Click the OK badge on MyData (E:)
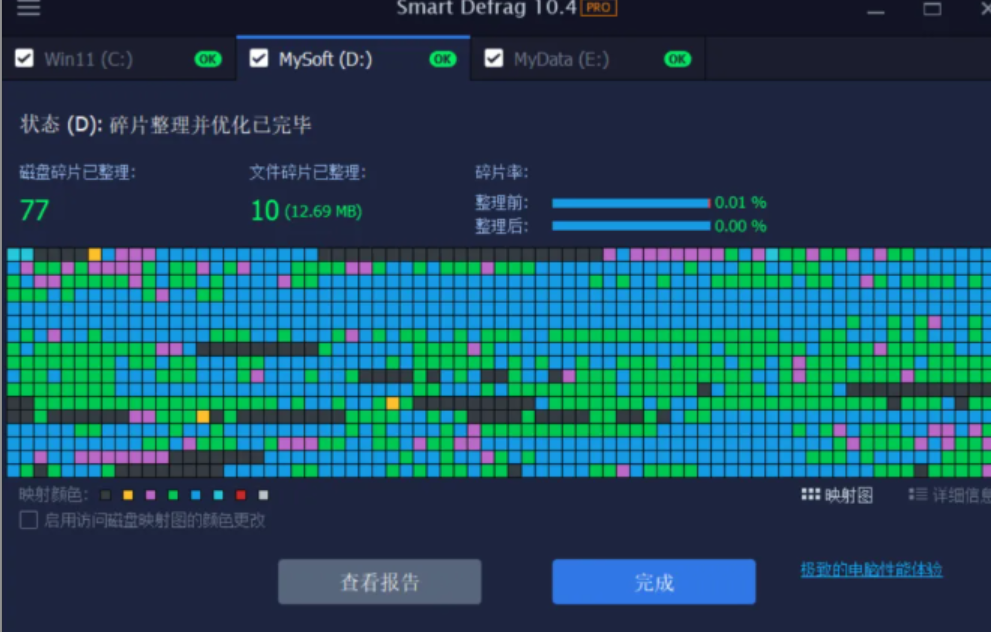This screenshot has width=991, height=632. [x=678, y=59]
